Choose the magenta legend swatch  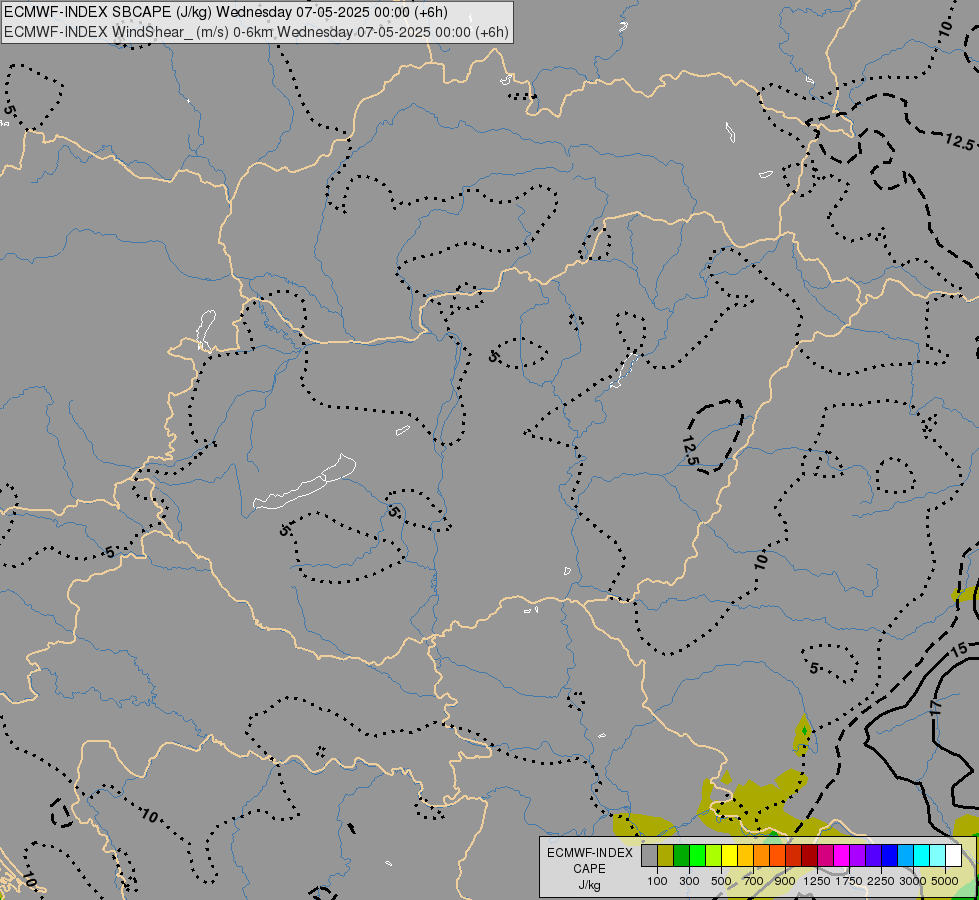coord(842,855)
